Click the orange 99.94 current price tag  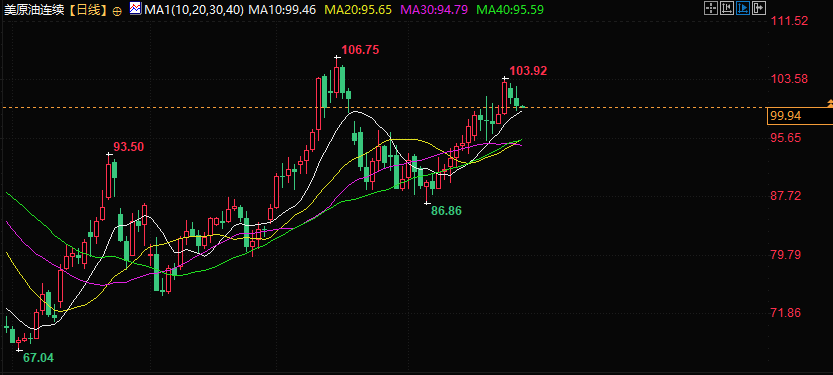coord(800,116)
